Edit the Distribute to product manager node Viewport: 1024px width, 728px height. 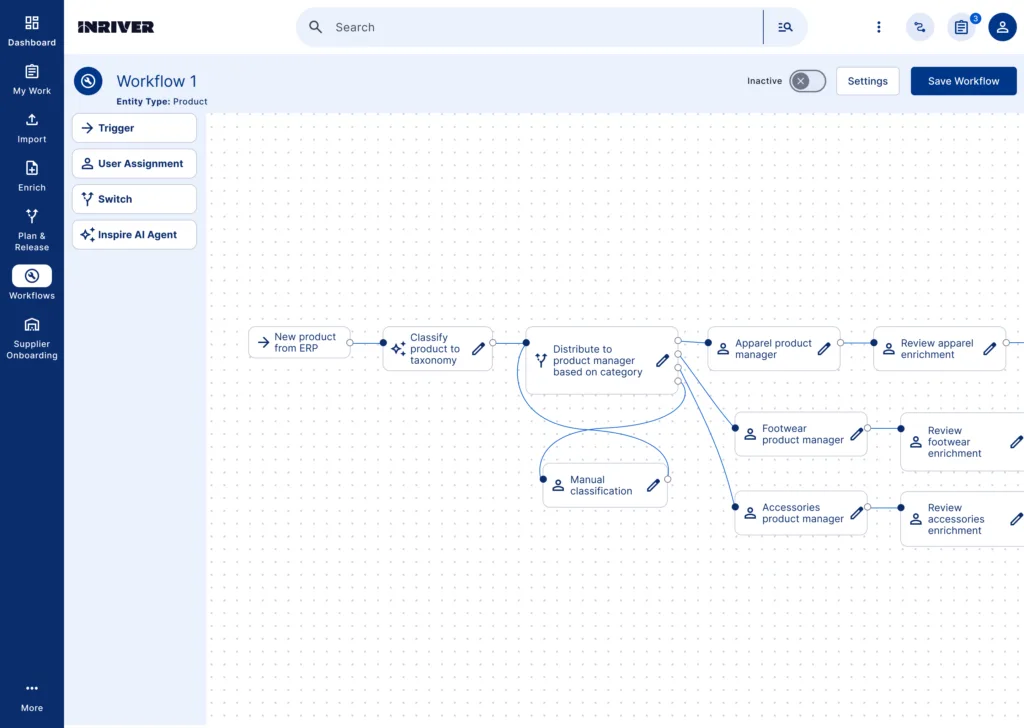coord(662,361)
